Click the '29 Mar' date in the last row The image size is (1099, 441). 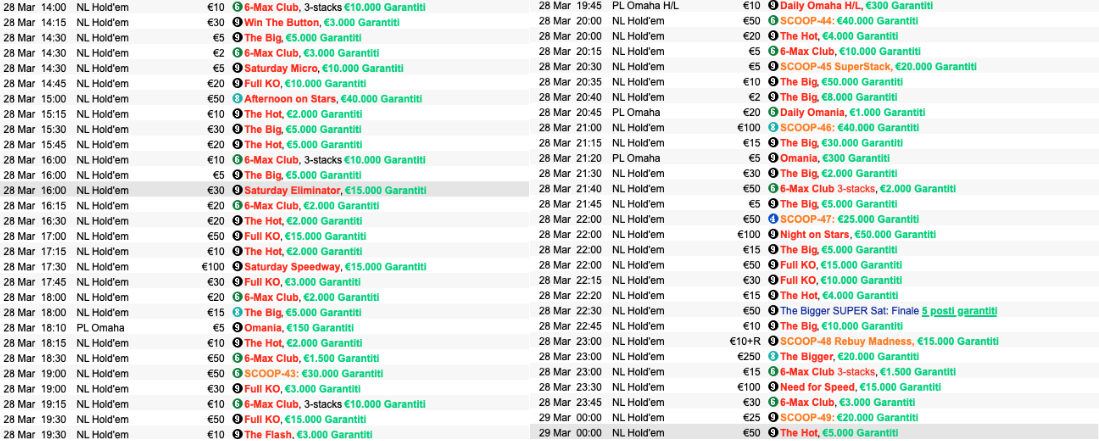(553, 433)
